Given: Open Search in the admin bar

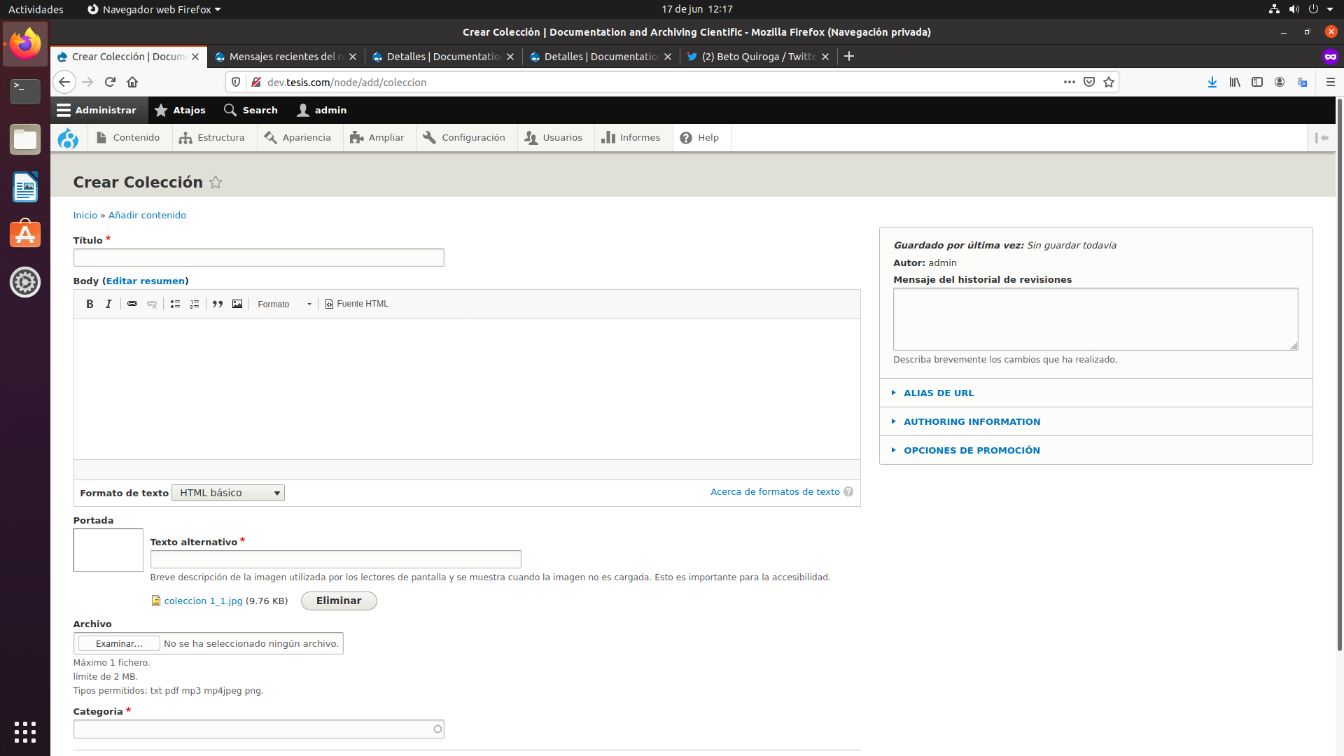Looking at the screenshot, I should tap(249, 110).
